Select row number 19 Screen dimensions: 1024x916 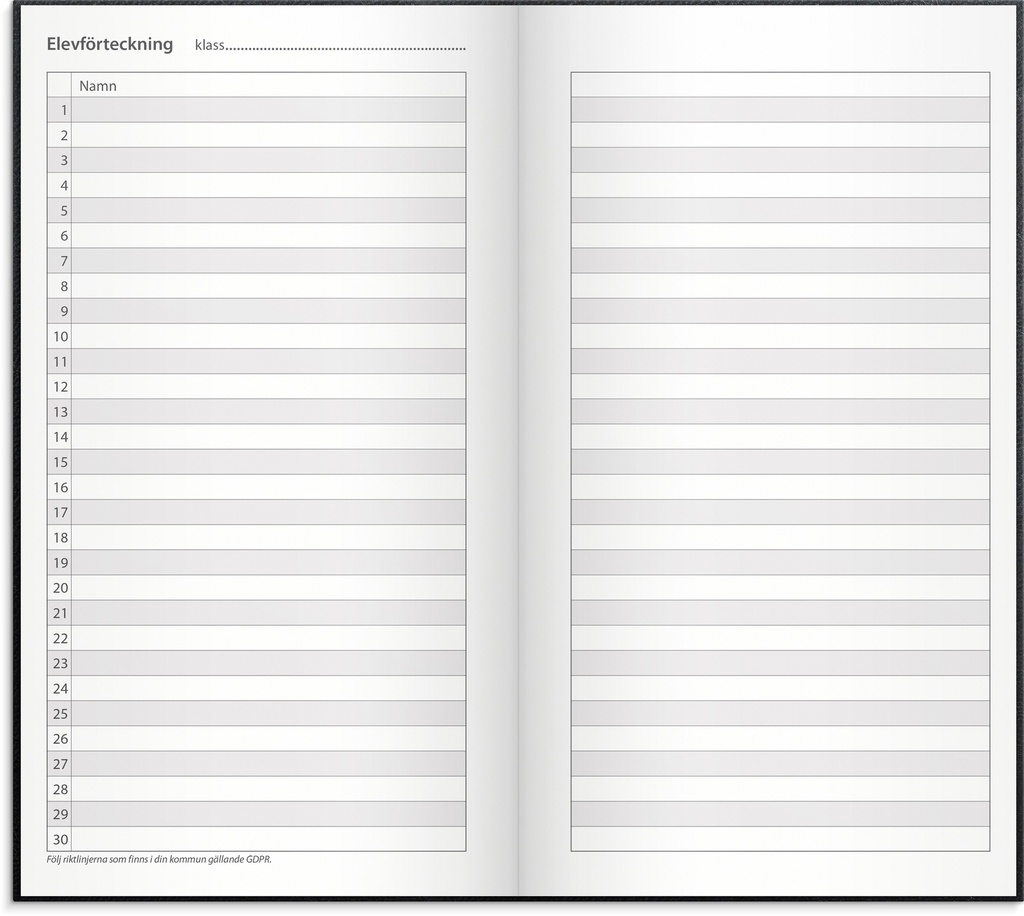(256, 562)
